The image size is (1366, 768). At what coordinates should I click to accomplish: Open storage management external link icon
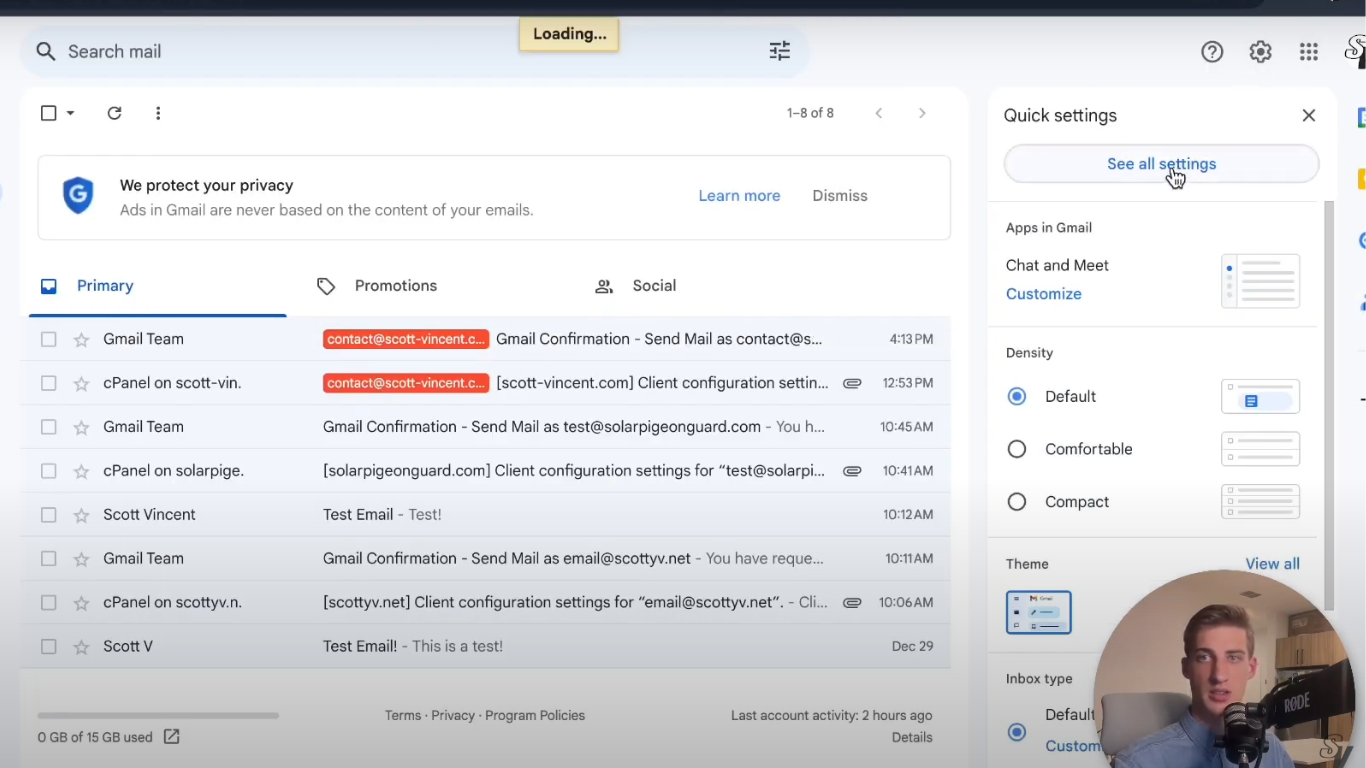[x=171, y=737]
